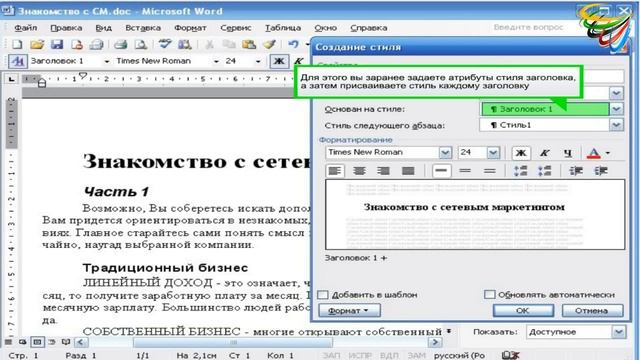Click the ruler tab selector L
The width and height of the screenshot is (640, 360).
[11, 79]
